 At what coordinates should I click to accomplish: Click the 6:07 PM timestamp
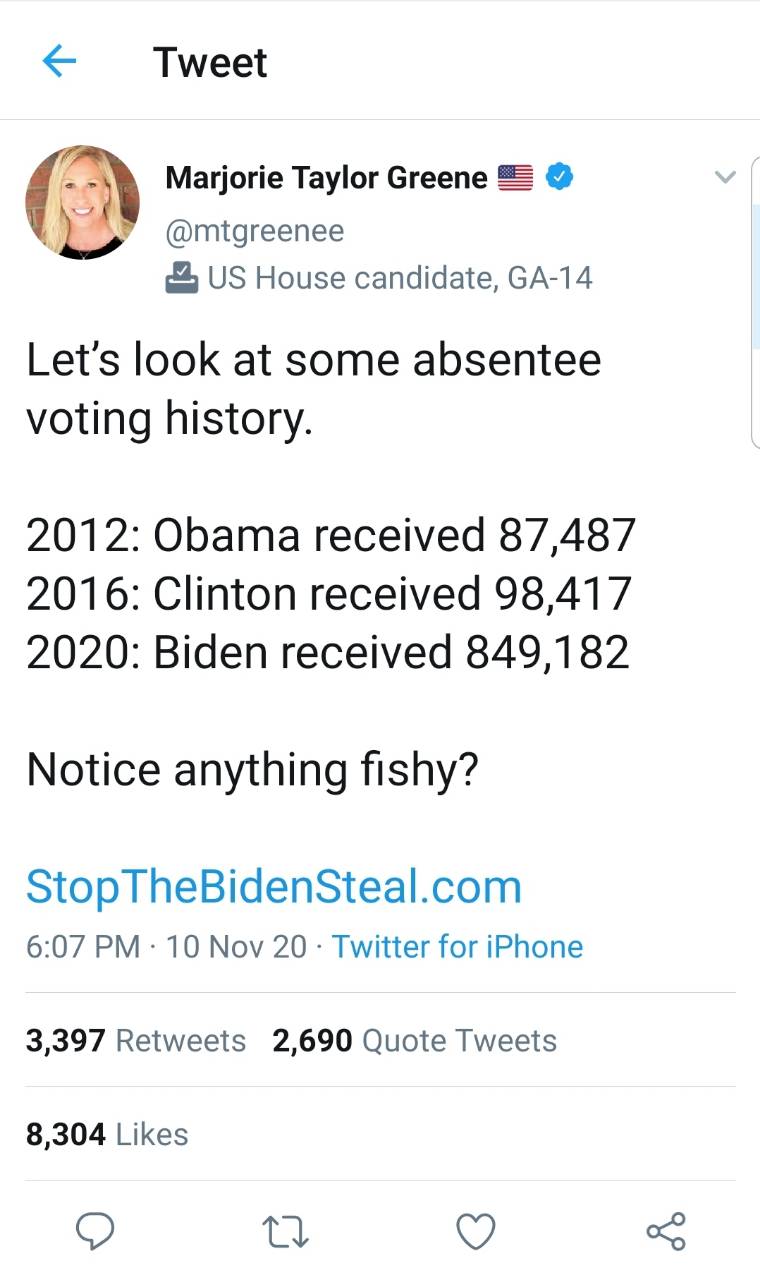point(83,946)
